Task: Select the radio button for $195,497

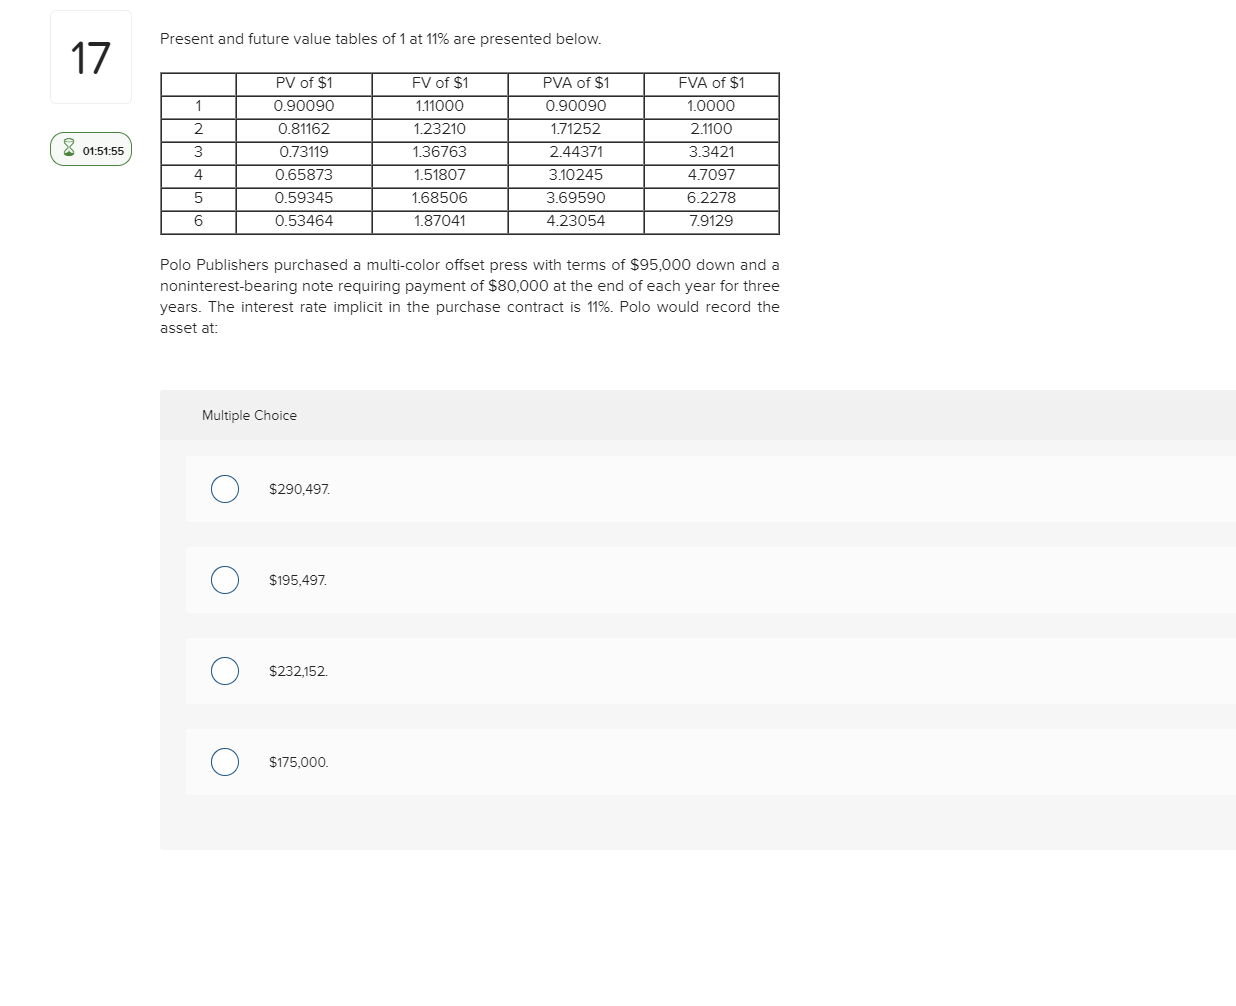Action: 224,580
